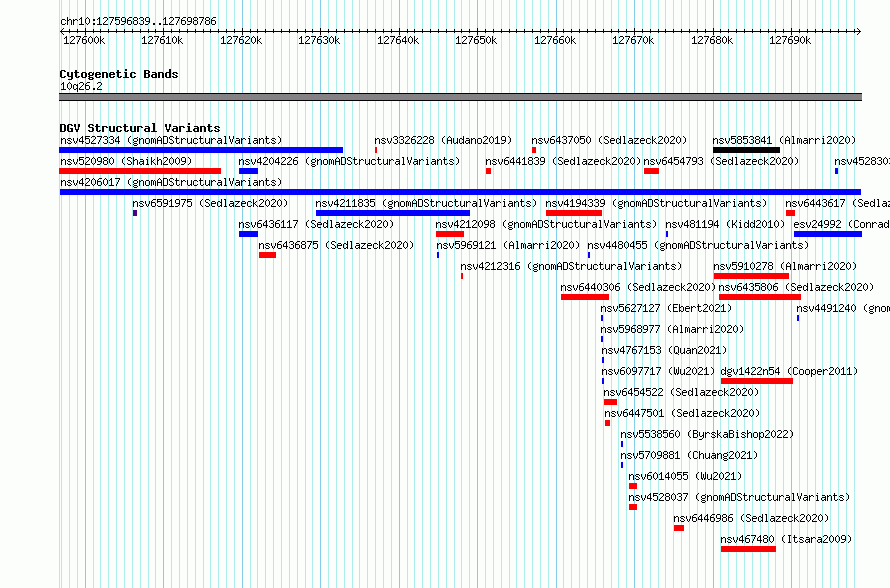This screenshot has width=890, height=588.
Task: Click nsv5910278 (Almarri2020) label
Action: (x=785, y=266)
